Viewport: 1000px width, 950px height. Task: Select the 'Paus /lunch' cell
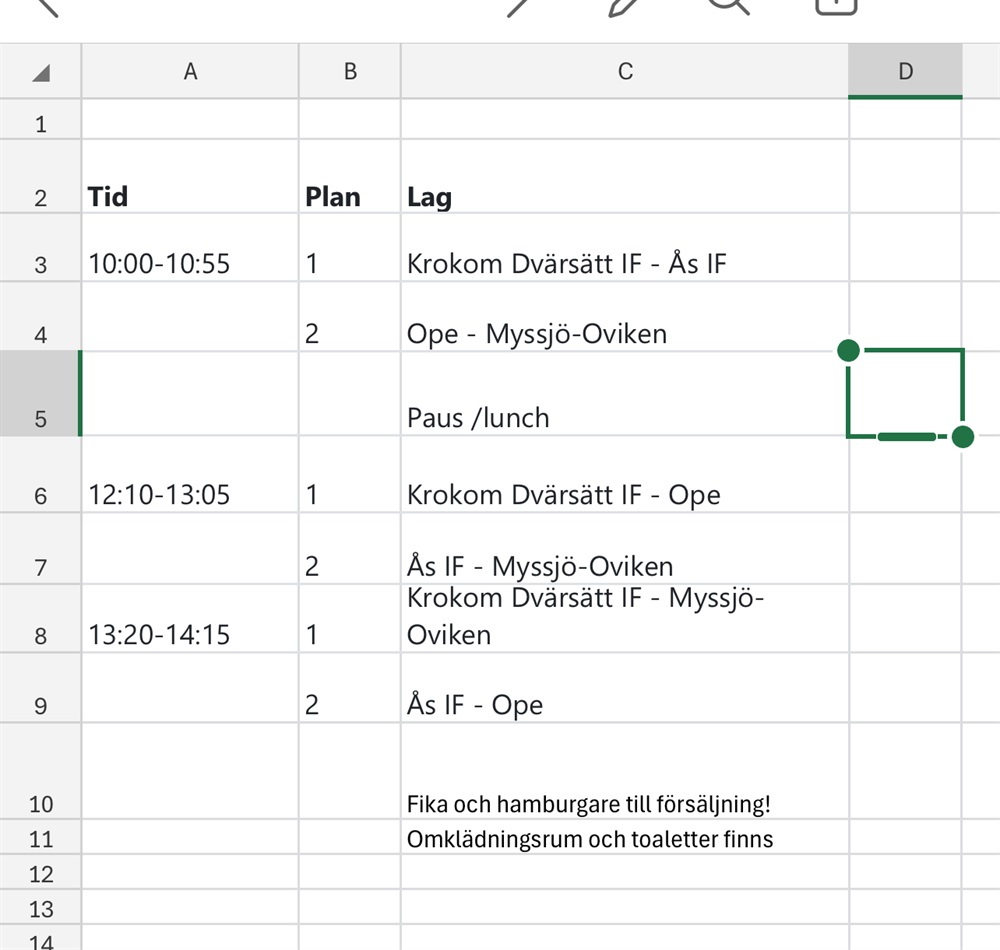tap(625, 416)
